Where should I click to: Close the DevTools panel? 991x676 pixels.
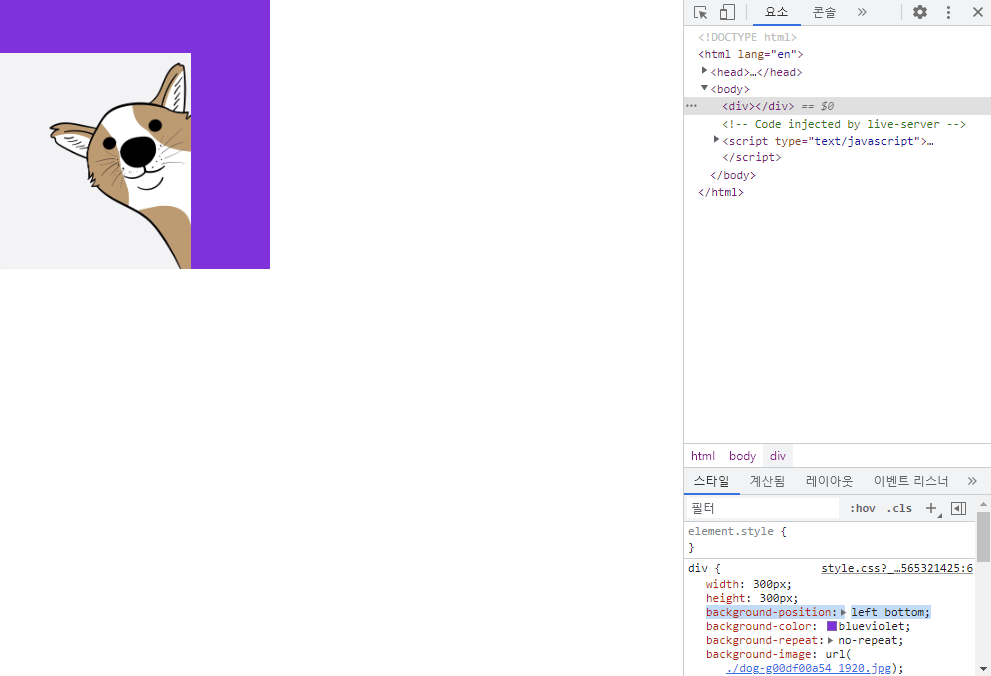click(x=977, y=12)
